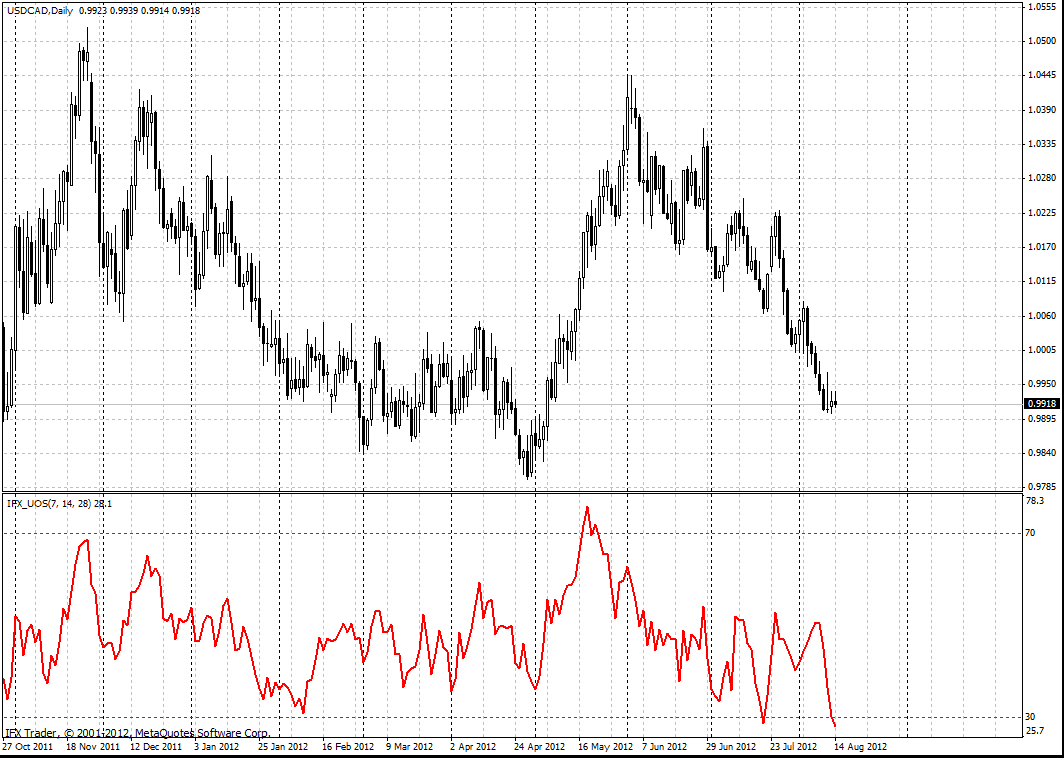Click the 30 oversold level label
The width and height of the screenshot is (1064, 758).
1030,717
